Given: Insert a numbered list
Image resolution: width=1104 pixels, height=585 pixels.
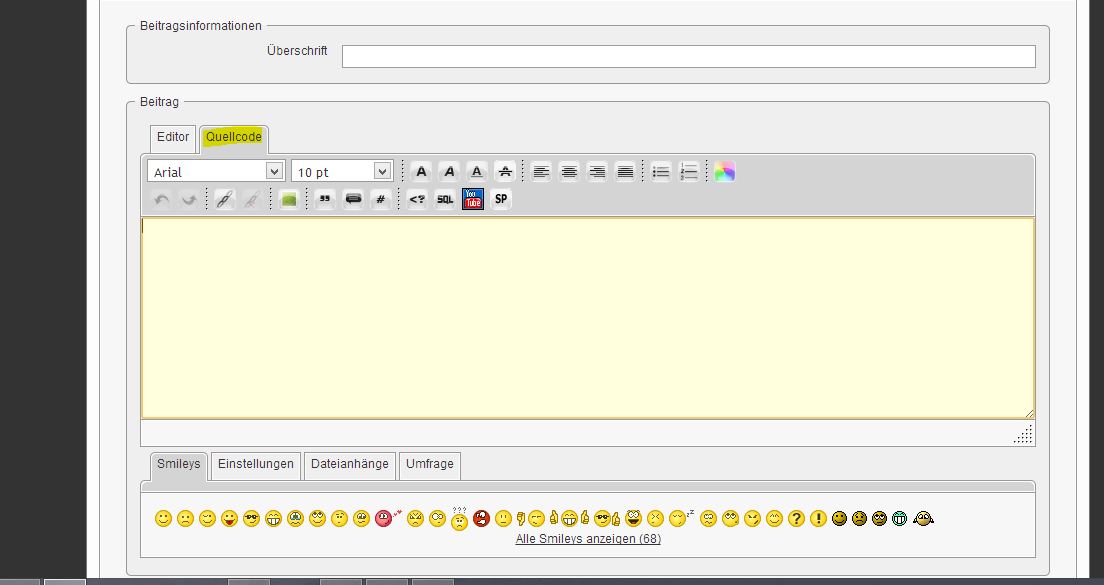Looking at the screenshot, I should tap(689, 172).
